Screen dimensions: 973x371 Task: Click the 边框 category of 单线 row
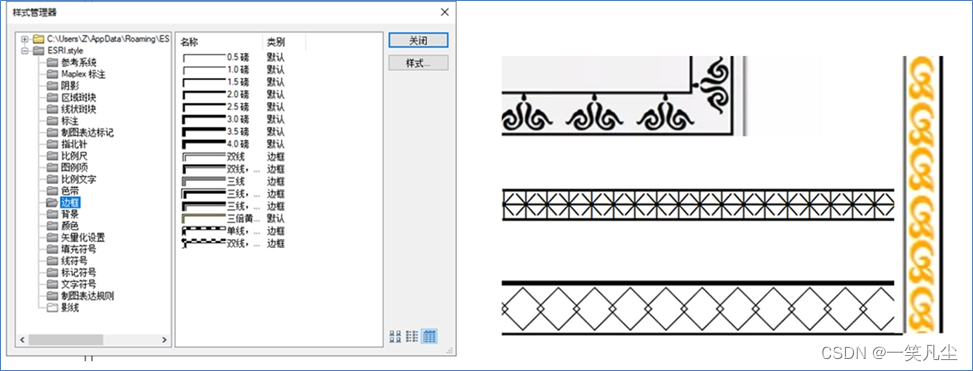point(276,231)
